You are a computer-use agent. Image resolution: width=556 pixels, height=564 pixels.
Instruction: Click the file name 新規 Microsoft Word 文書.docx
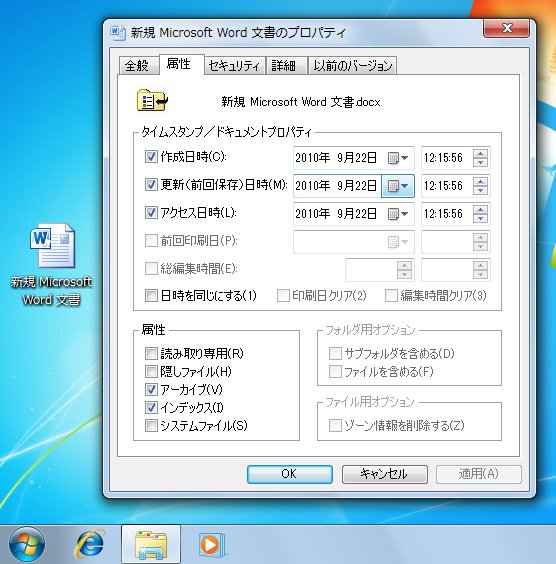pyautogui.click(x=301, y=102)
